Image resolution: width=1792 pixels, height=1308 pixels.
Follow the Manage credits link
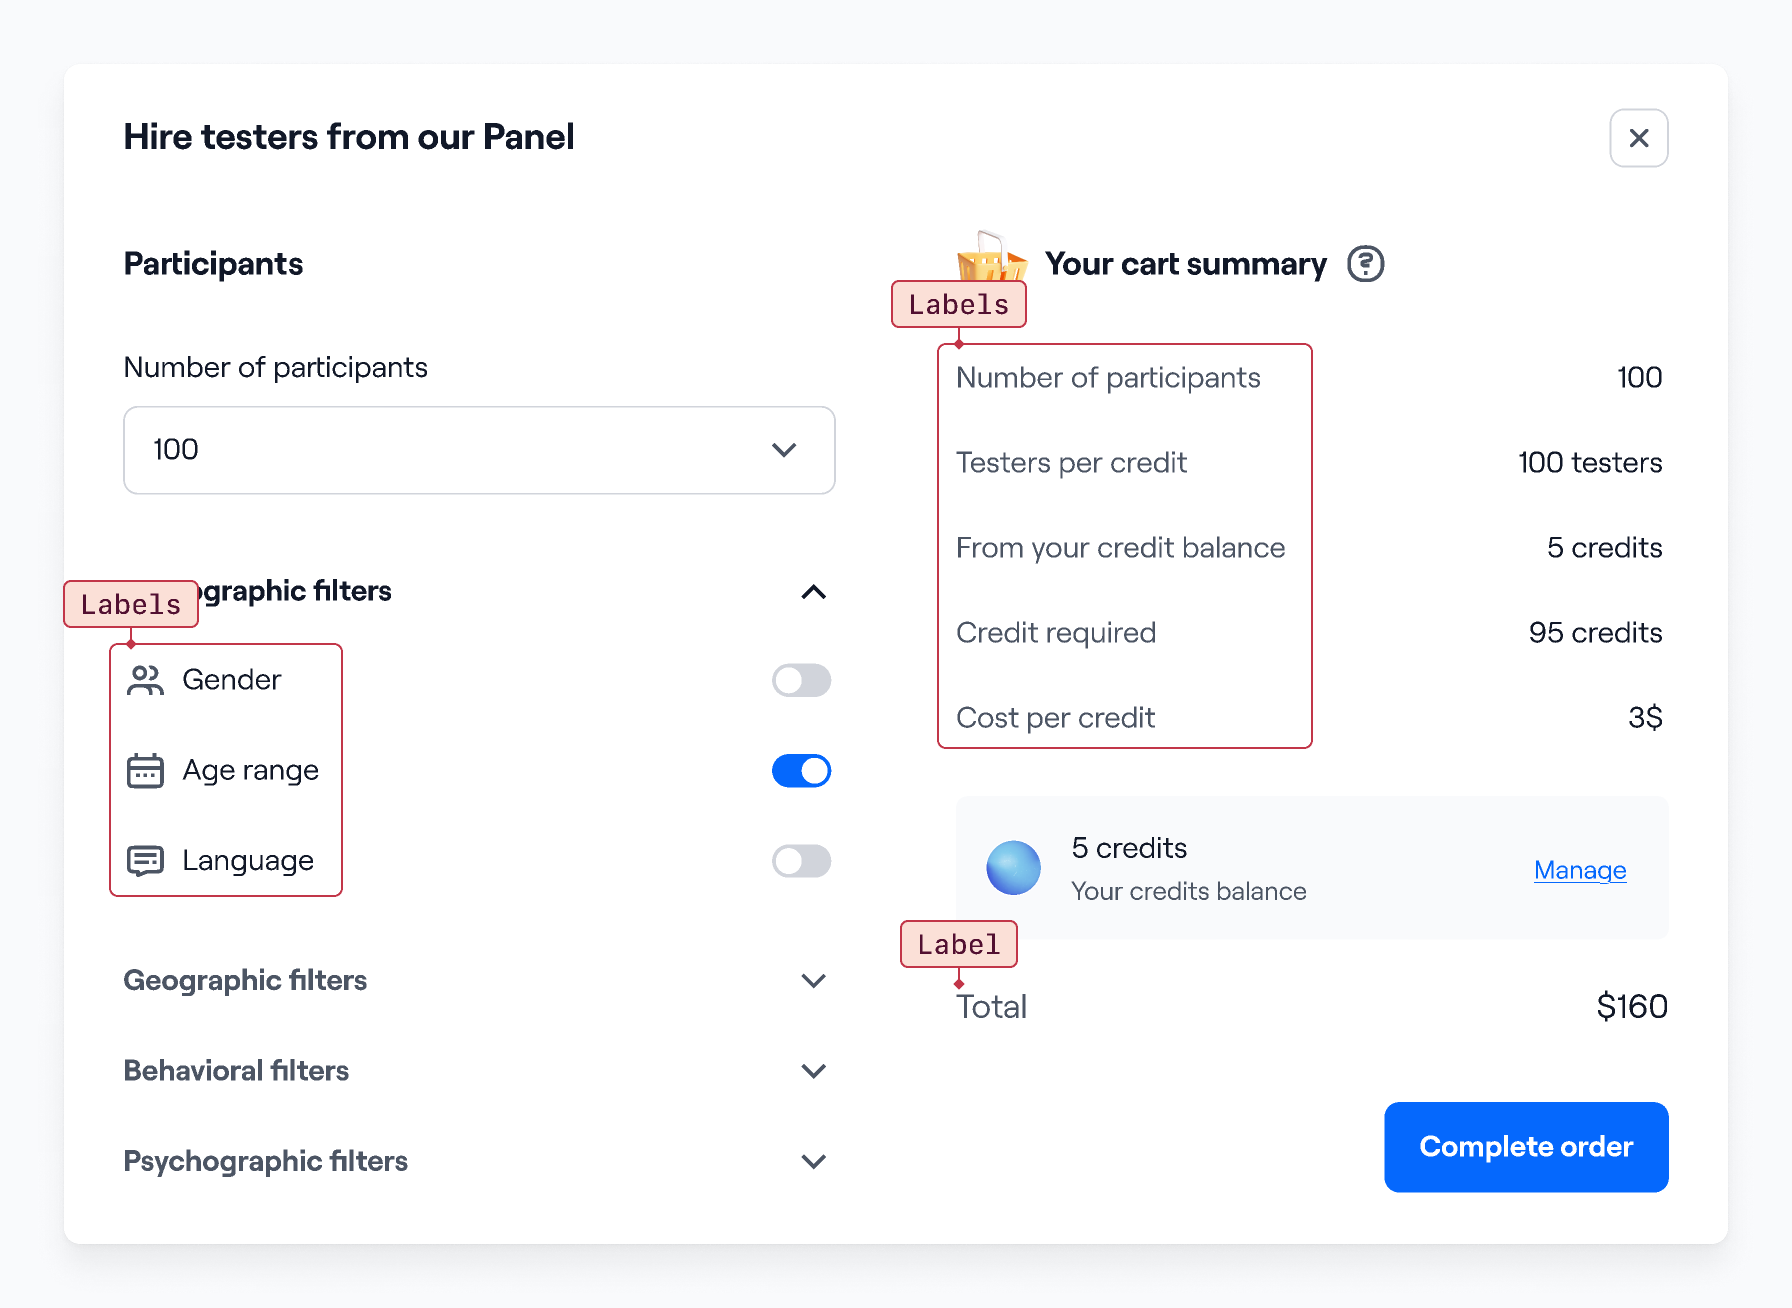click(1580, 870)
